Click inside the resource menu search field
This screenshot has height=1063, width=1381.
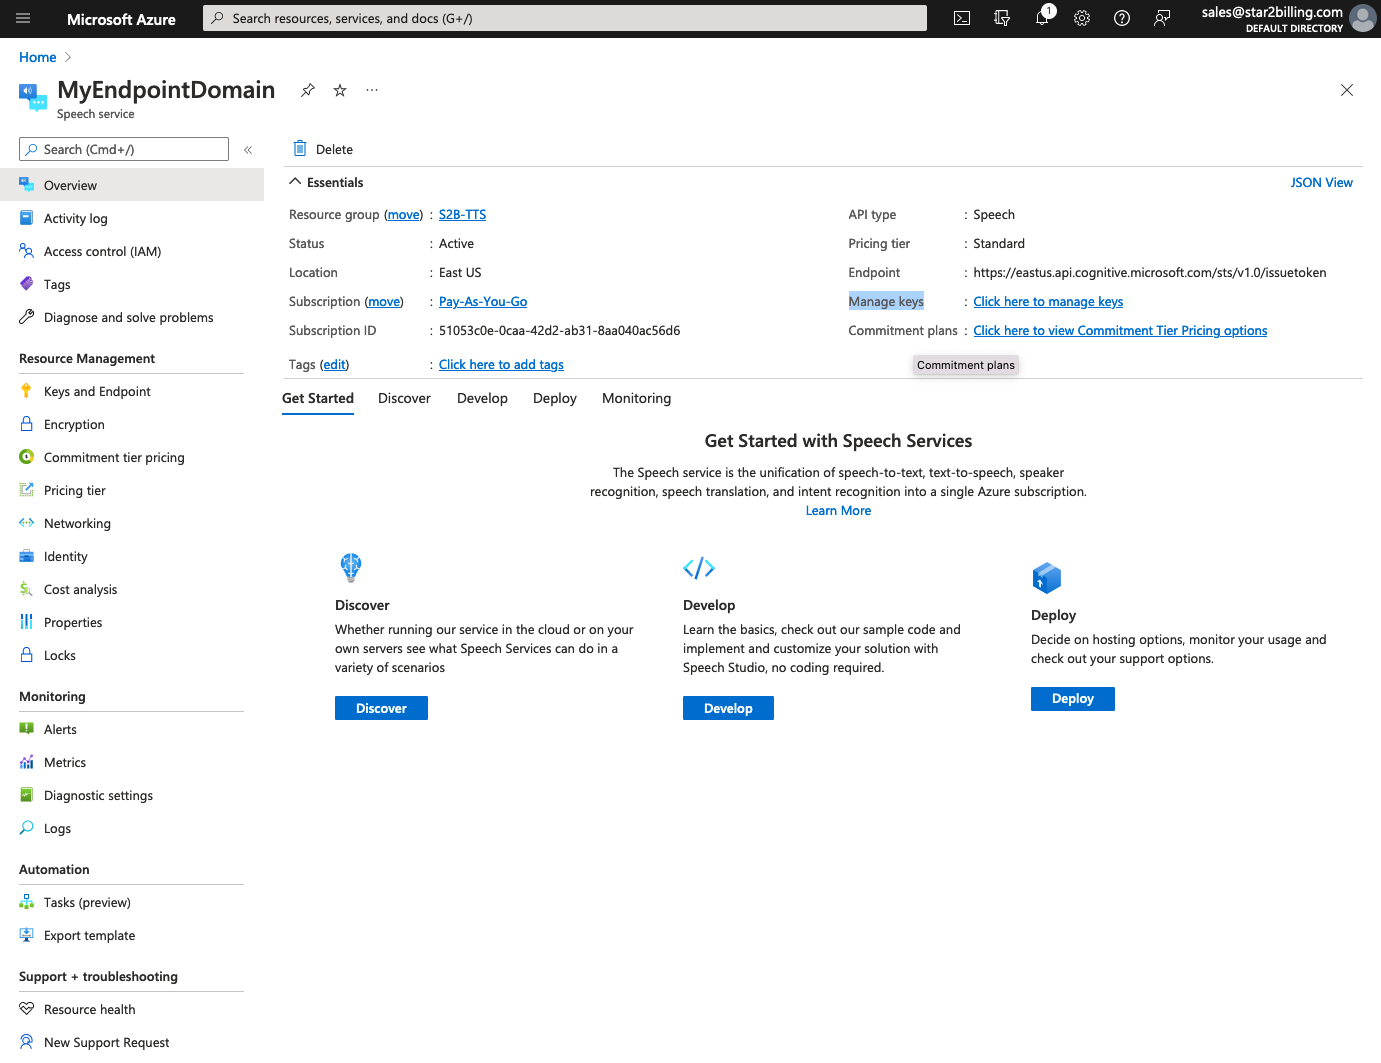tap(124, 149)
